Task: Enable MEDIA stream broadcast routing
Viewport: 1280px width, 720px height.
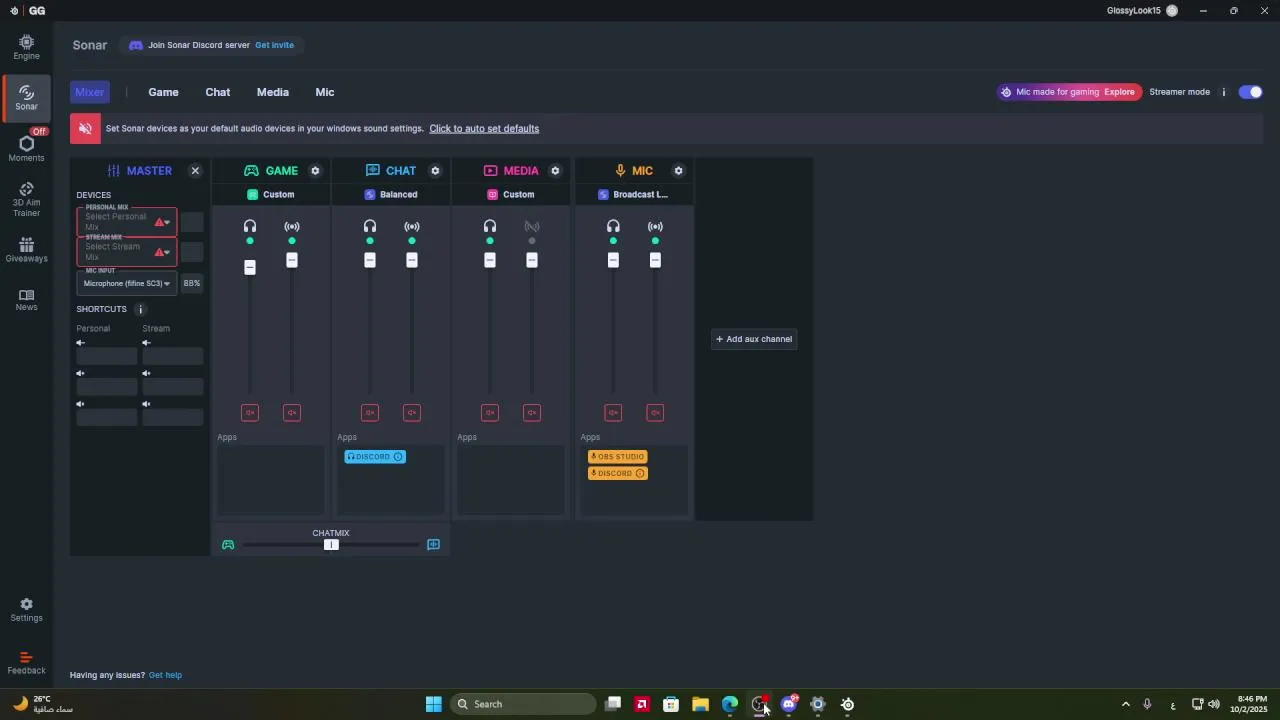Action: (532, 227)
